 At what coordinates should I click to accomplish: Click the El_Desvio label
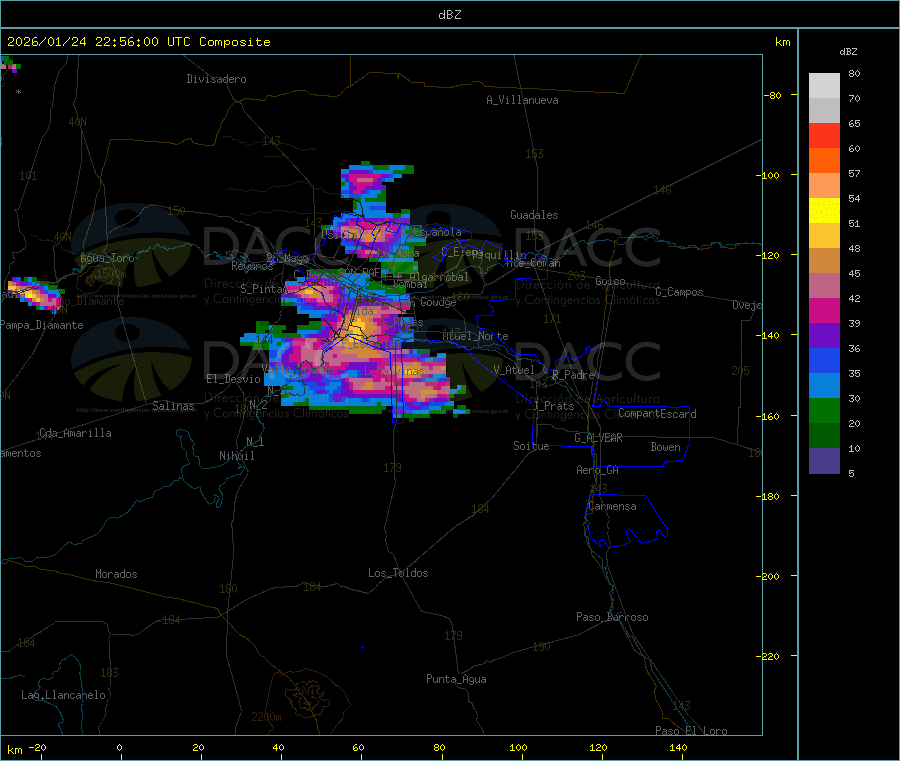click(x=234, y=379)
